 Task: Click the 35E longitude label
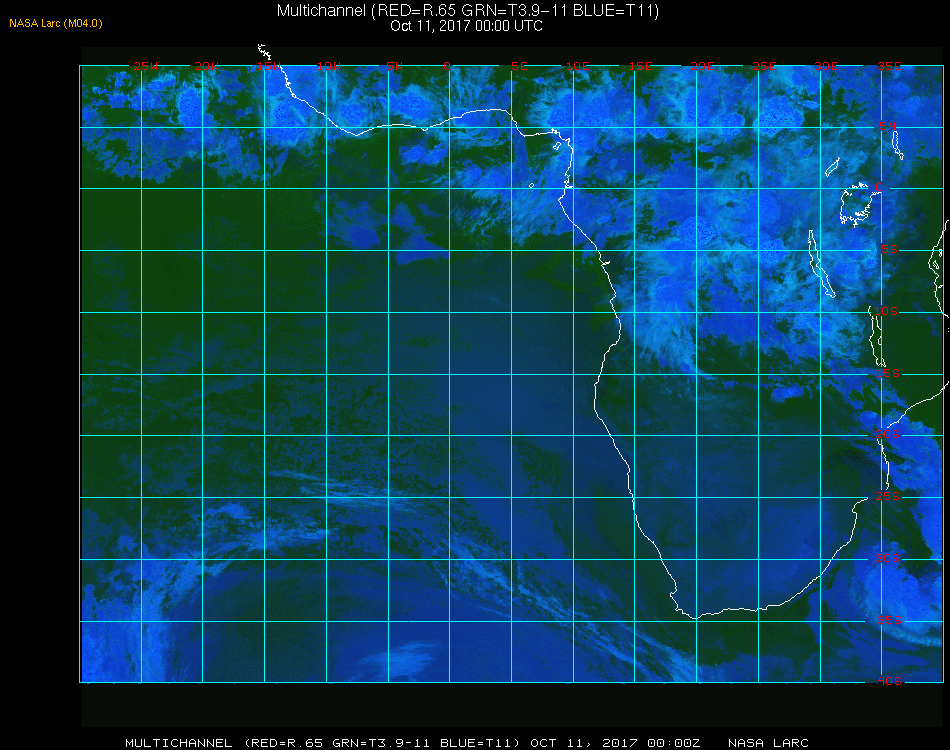(x=889, y=66)
